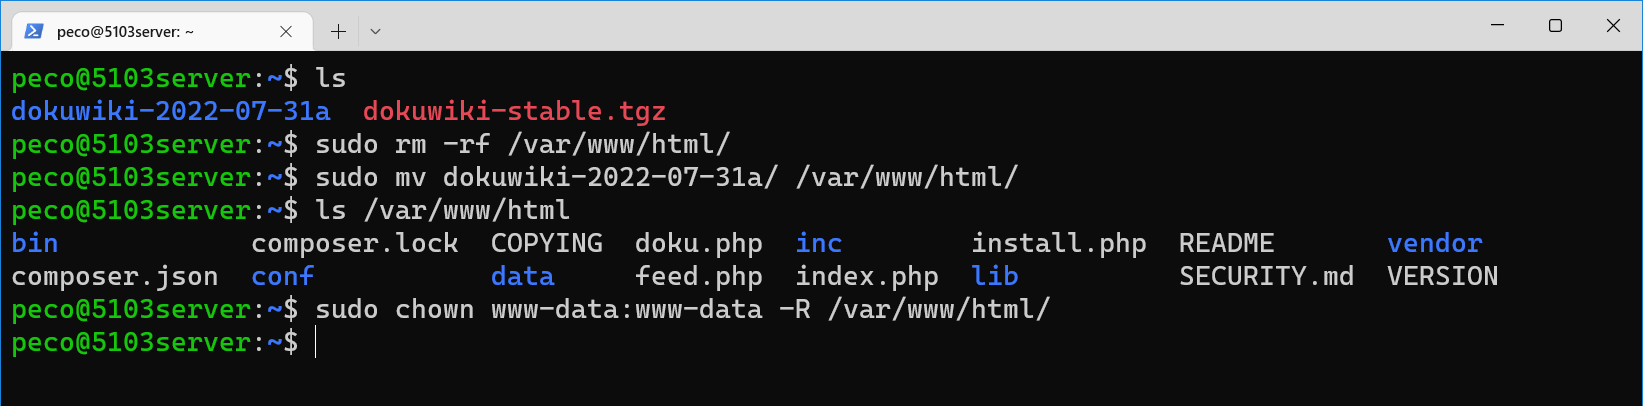
Task: Expand the new tab profile dropdown
Action: tap(375, 31)
